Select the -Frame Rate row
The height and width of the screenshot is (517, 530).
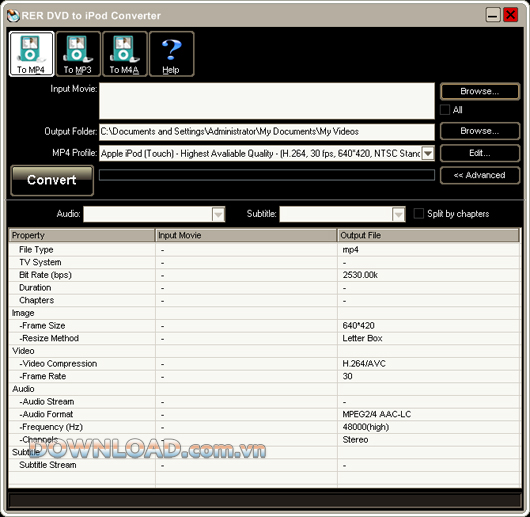coord(264,376)
